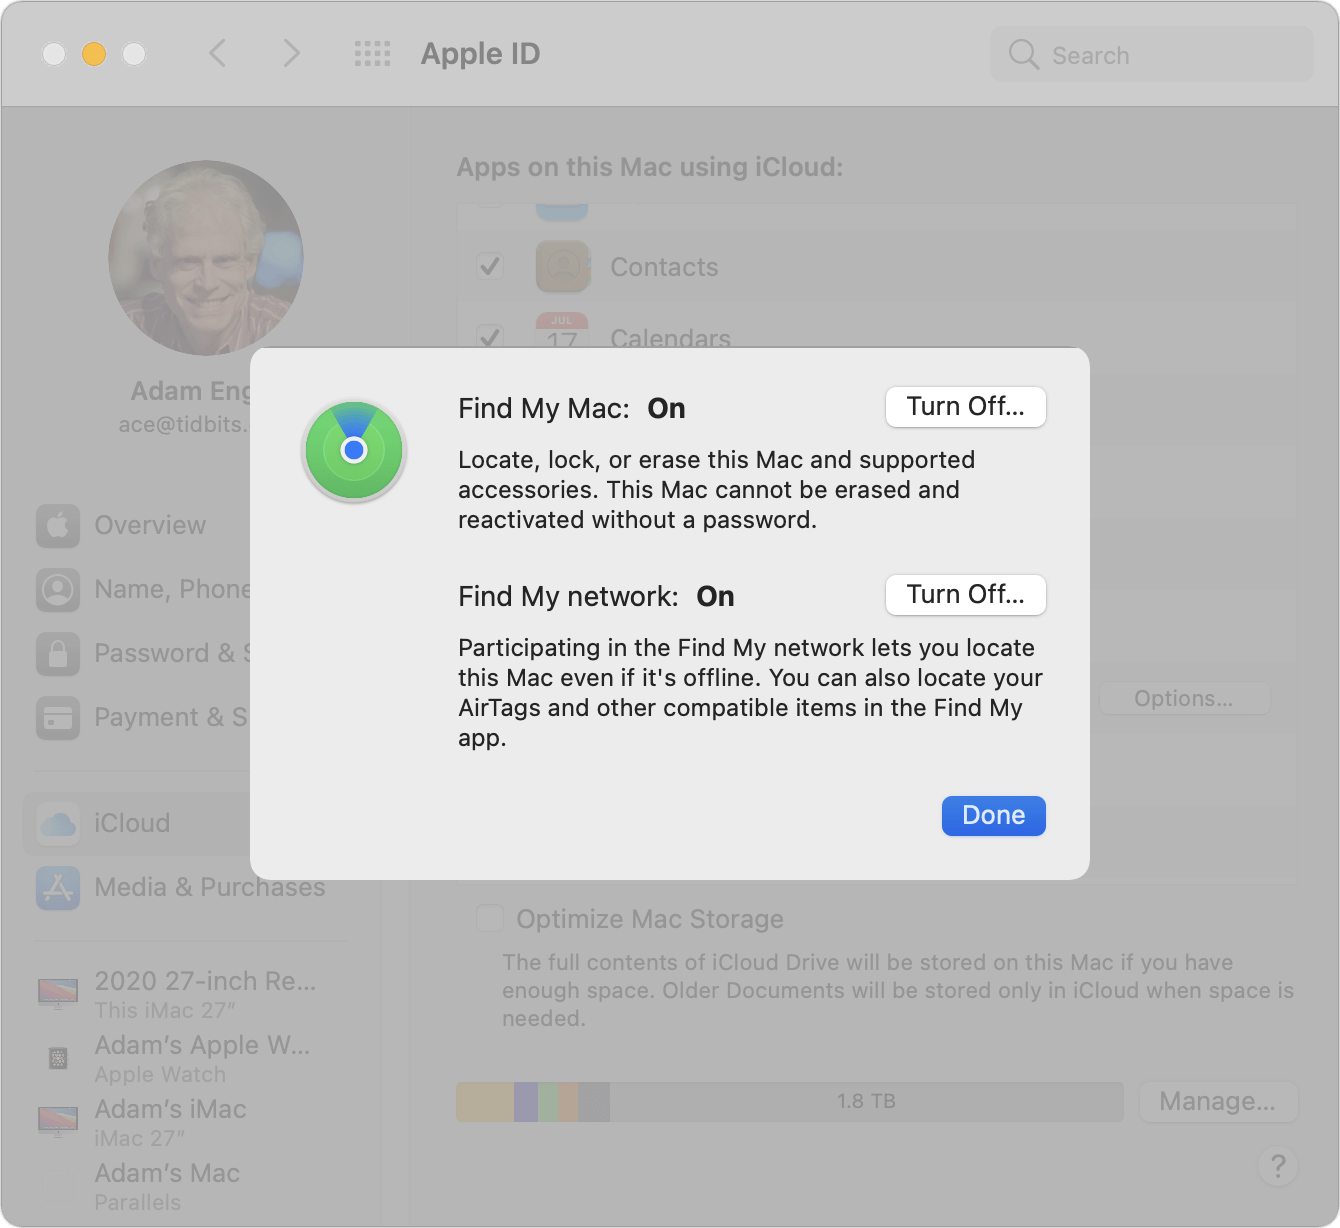Click the iCloud storage usage bar
Viewport: 1340px width, 1228px height.
pyautogui.click(x=790, y=1102)
